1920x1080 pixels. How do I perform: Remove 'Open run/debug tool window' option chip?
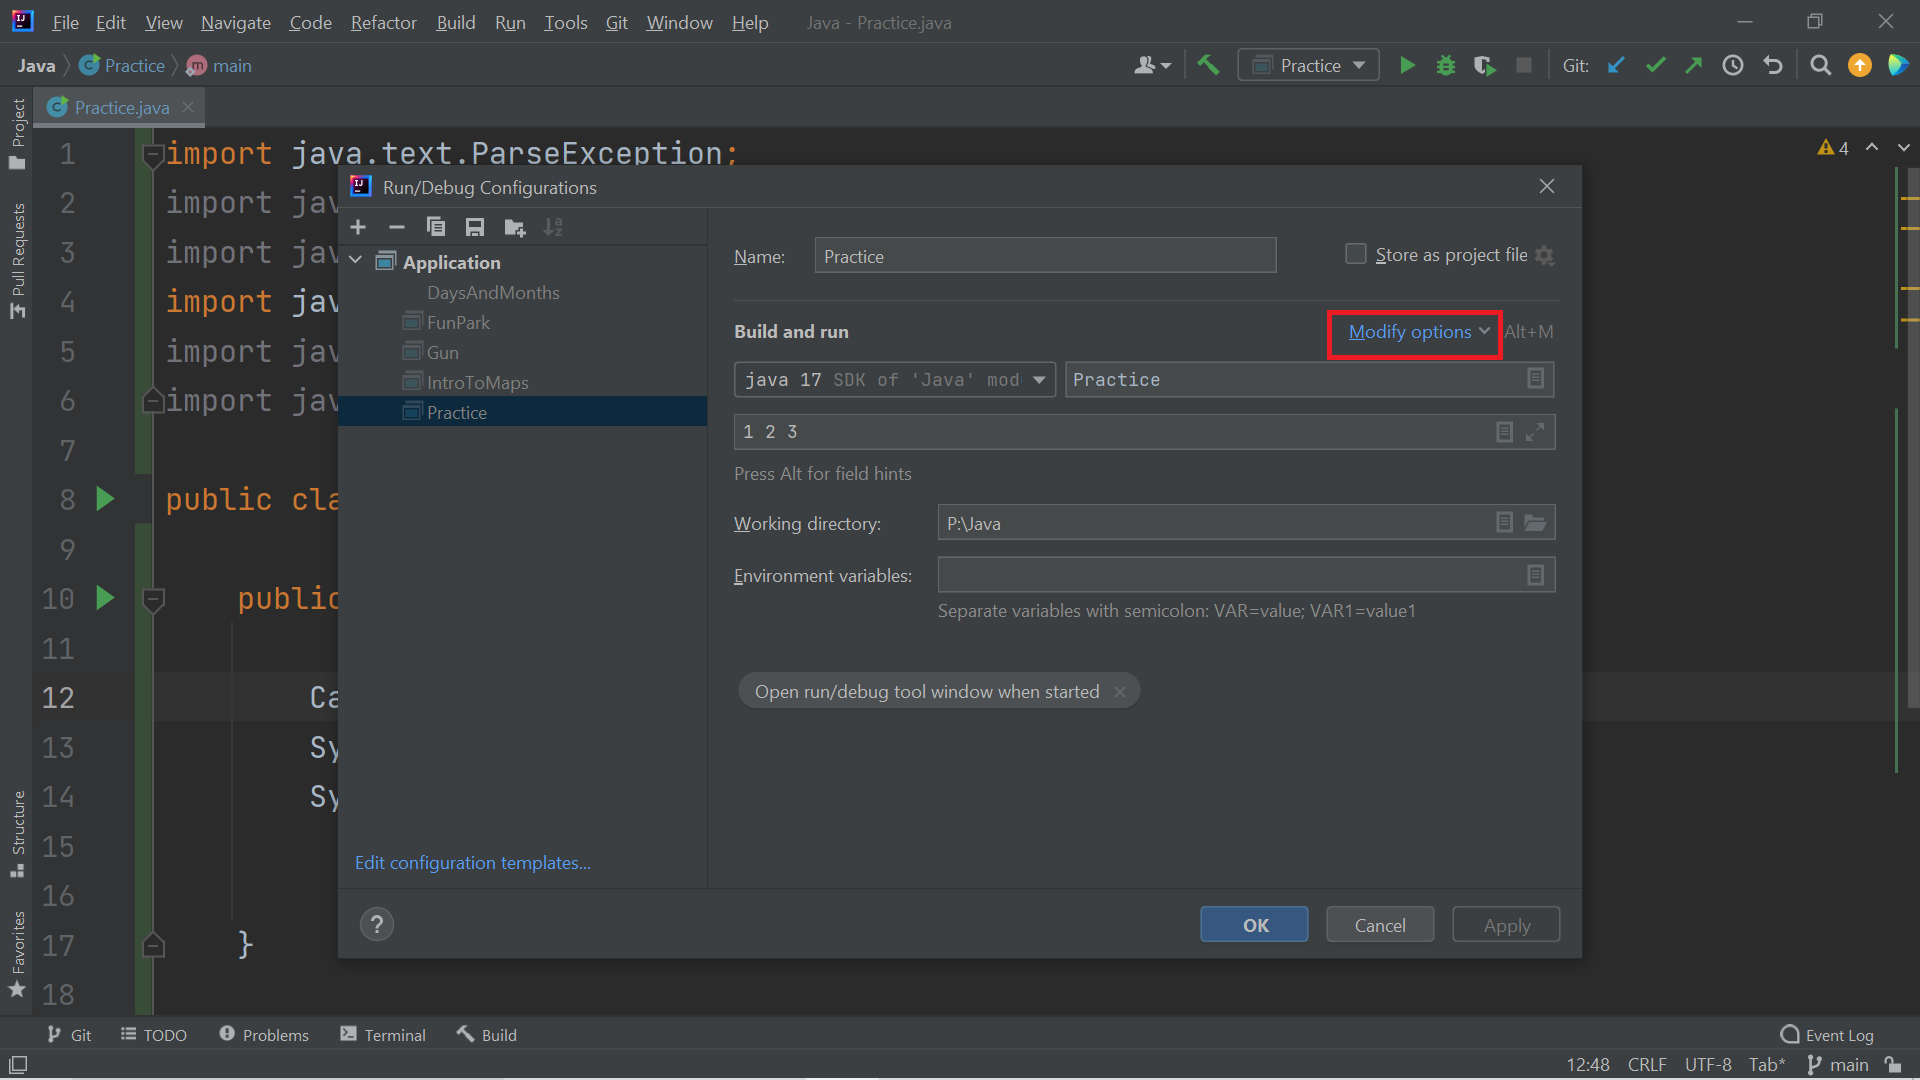[1120, 692]
